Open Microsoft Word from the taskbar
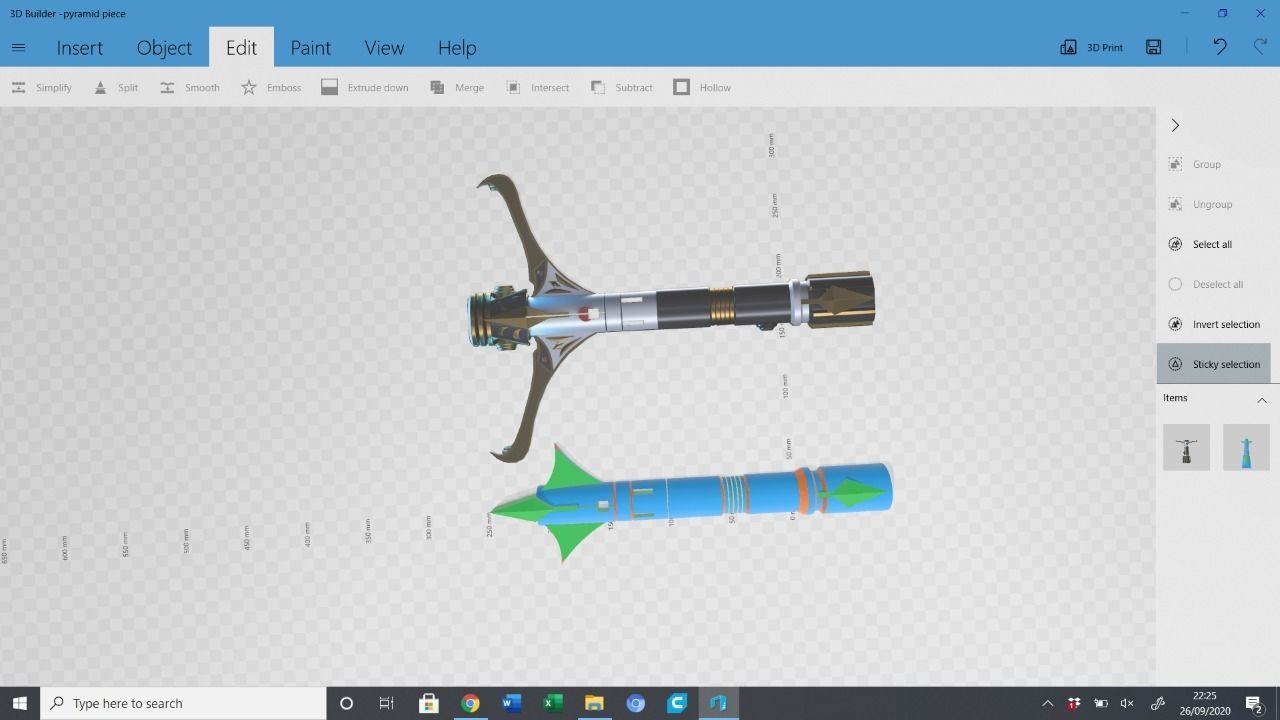1280x720 pixels. [511, 703]
